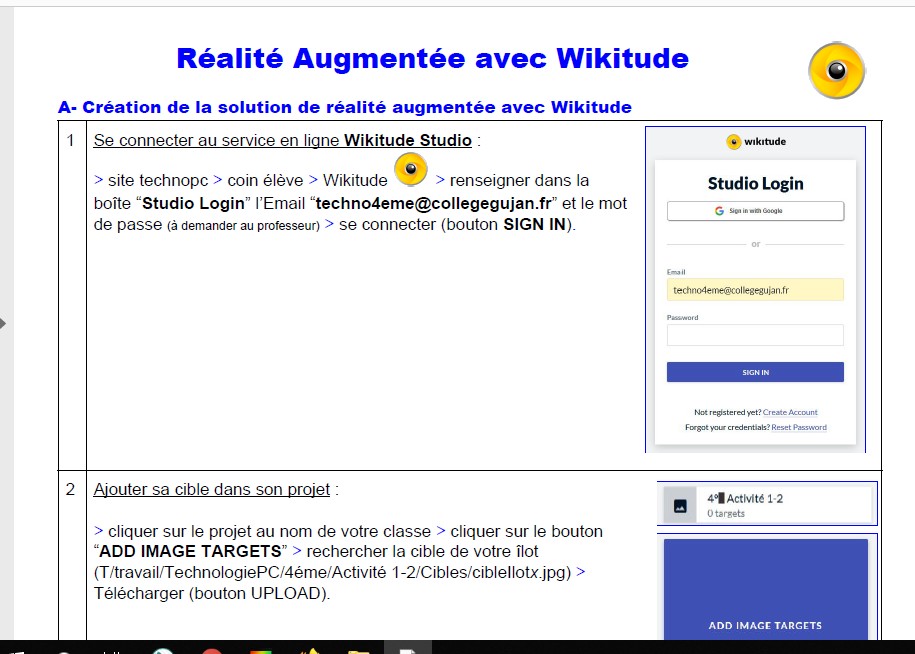Click the image icon beside Activité 1-2
Image resolution: width=915 pixels, height=654 pixels.
[x=680, y=506]
